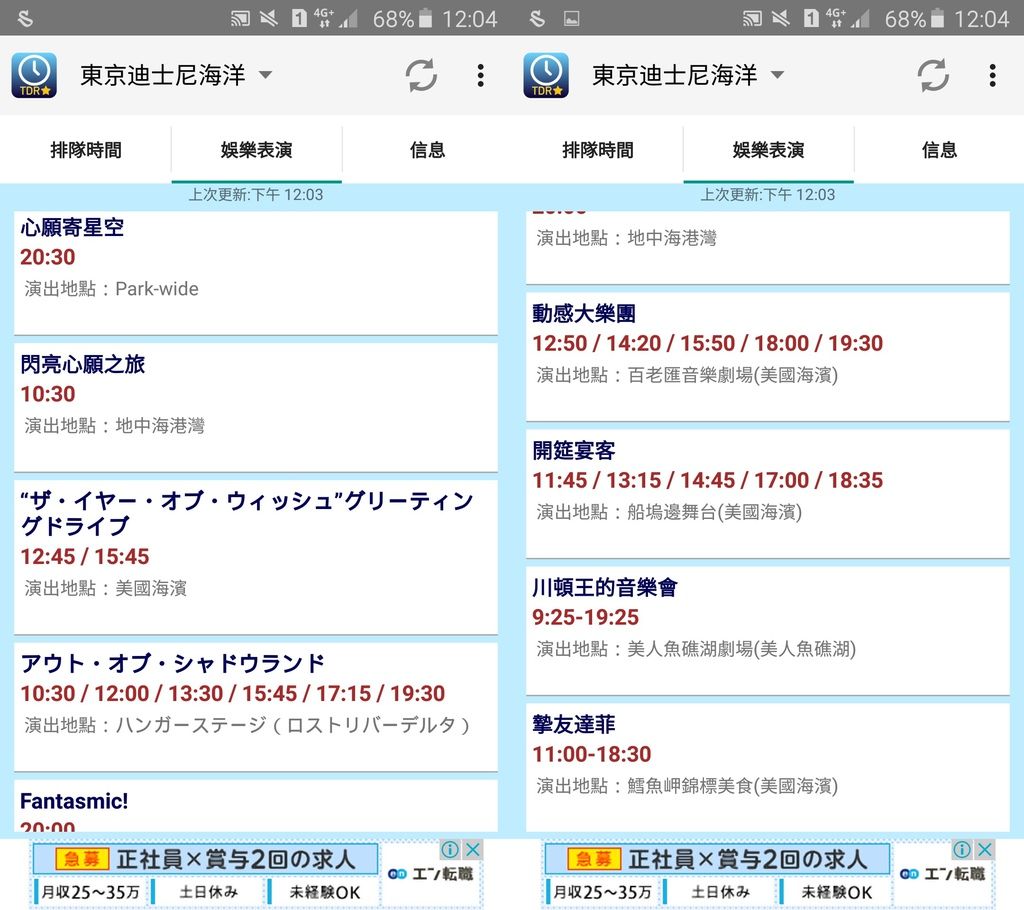
Task: Close the ad banner on right screen
Action: pos(985,849)
